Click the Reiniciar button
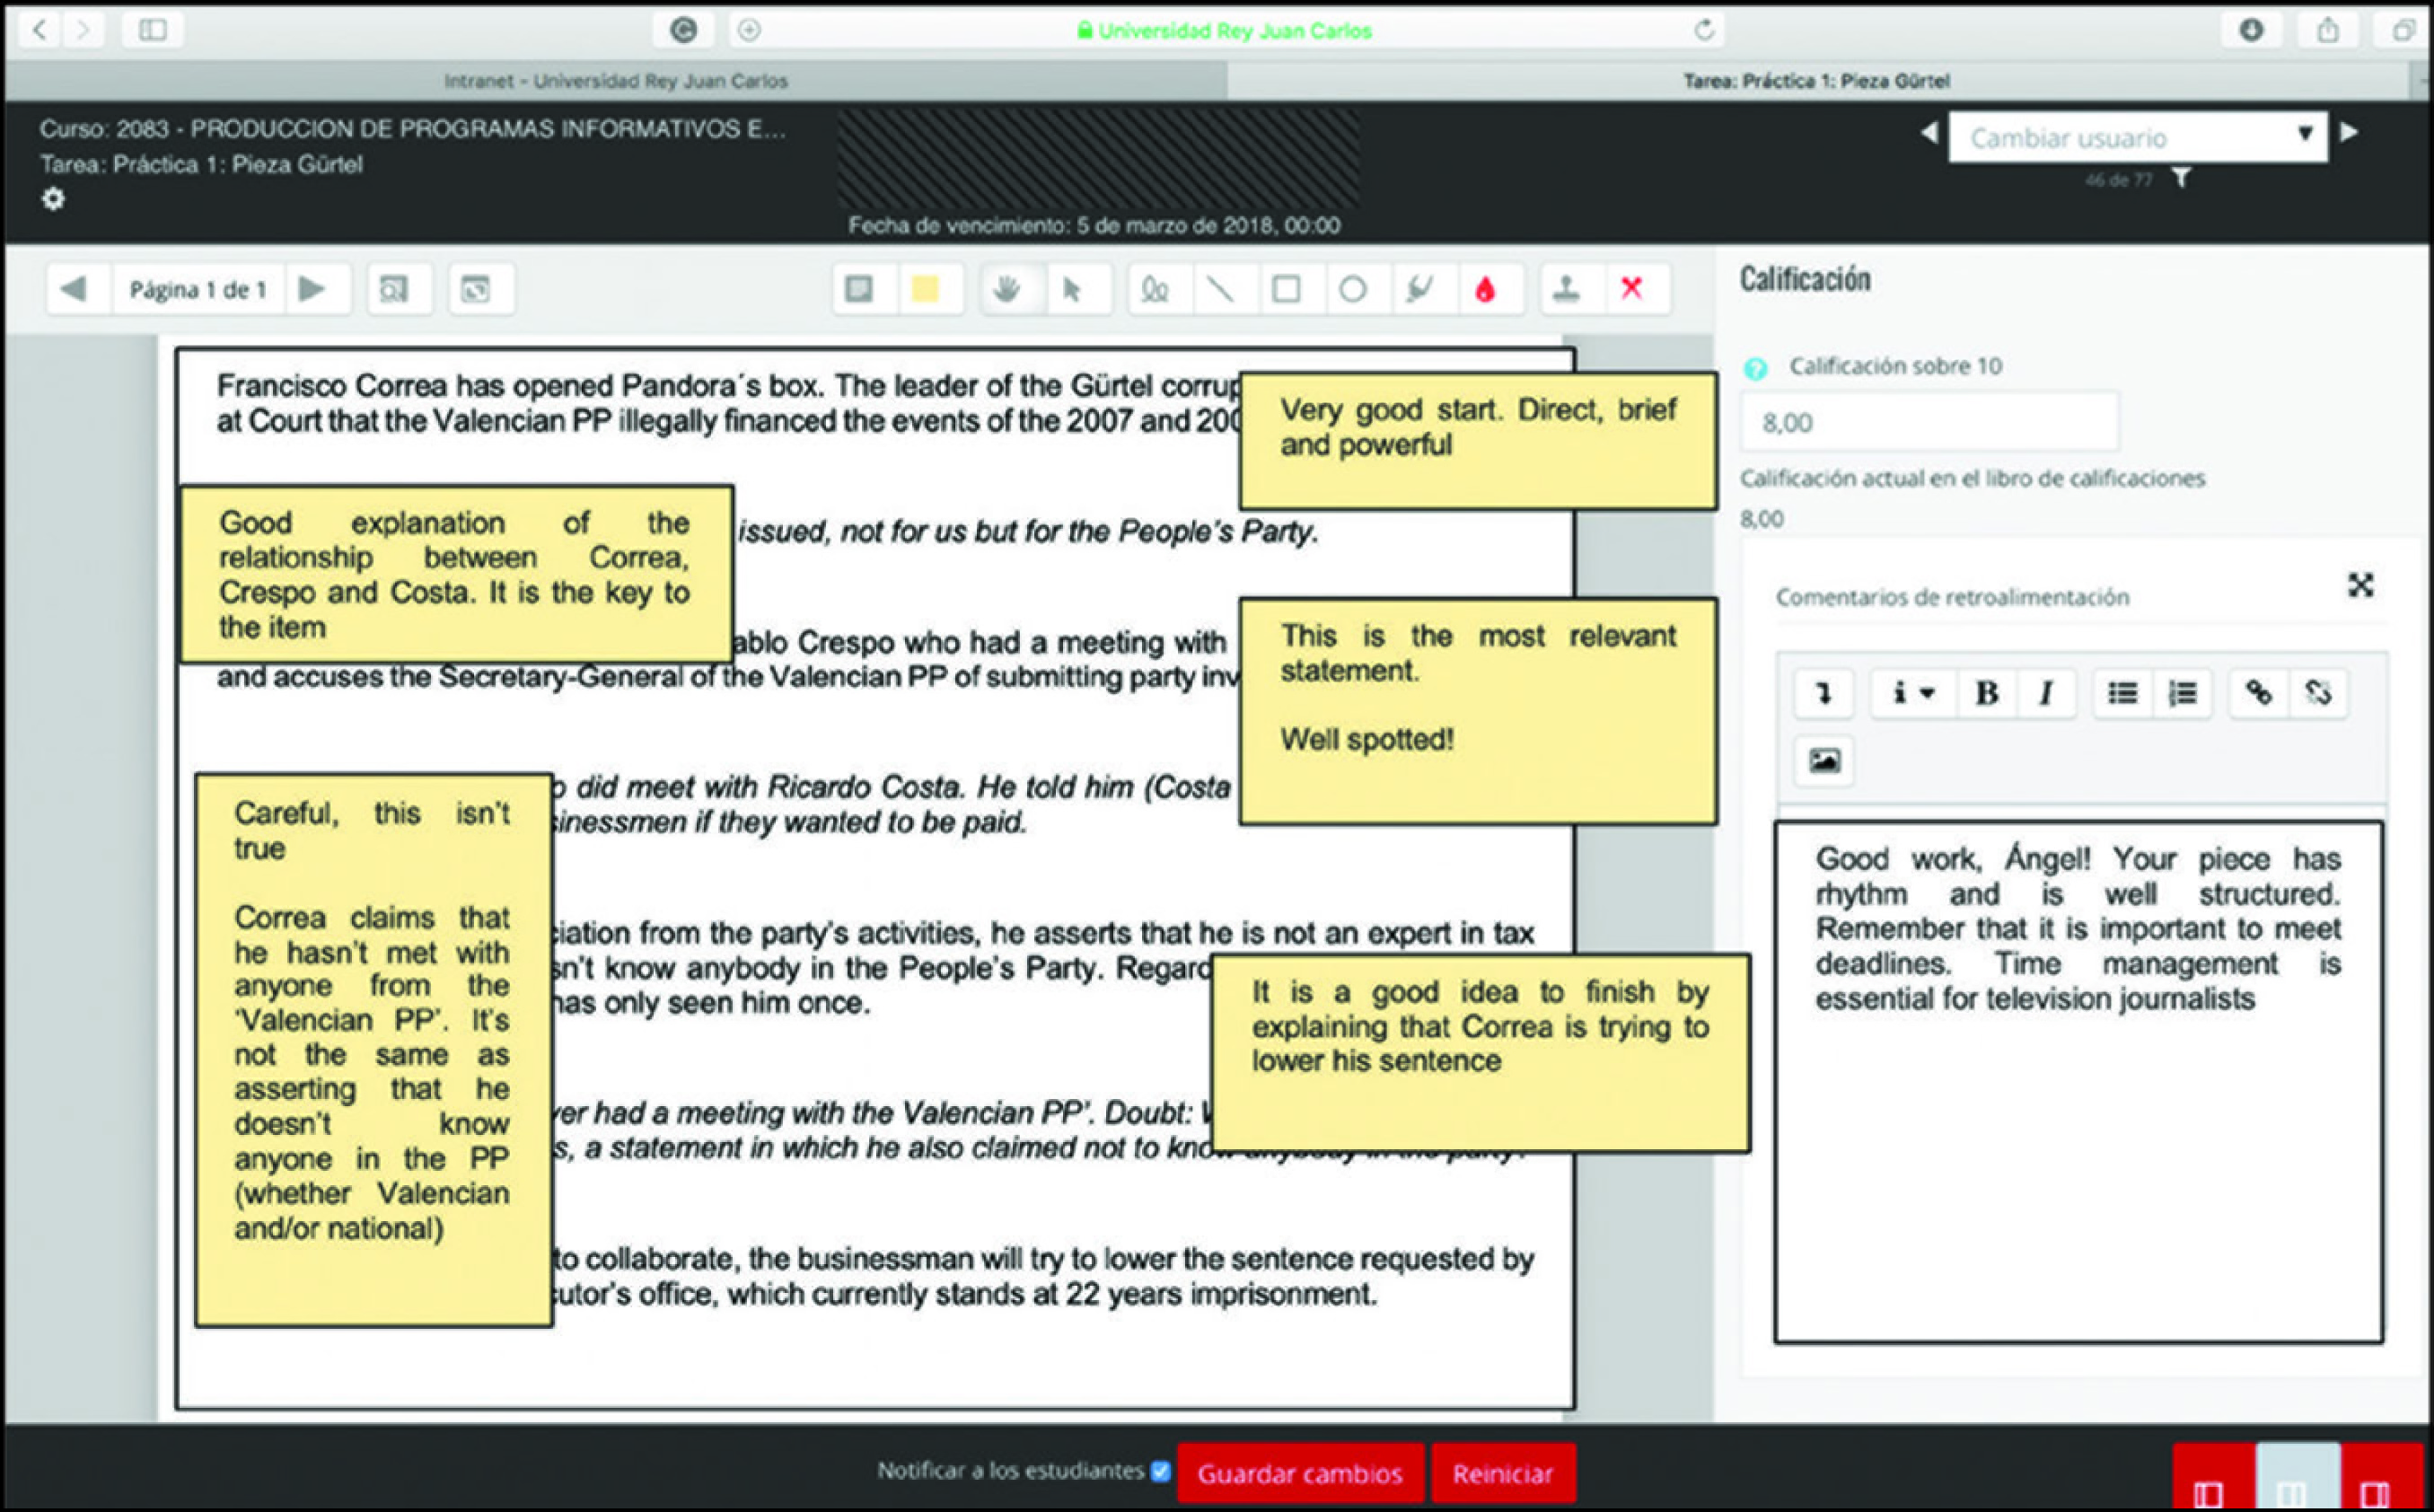The image size is (2434, 1512). click(x=1503, y=1473)
